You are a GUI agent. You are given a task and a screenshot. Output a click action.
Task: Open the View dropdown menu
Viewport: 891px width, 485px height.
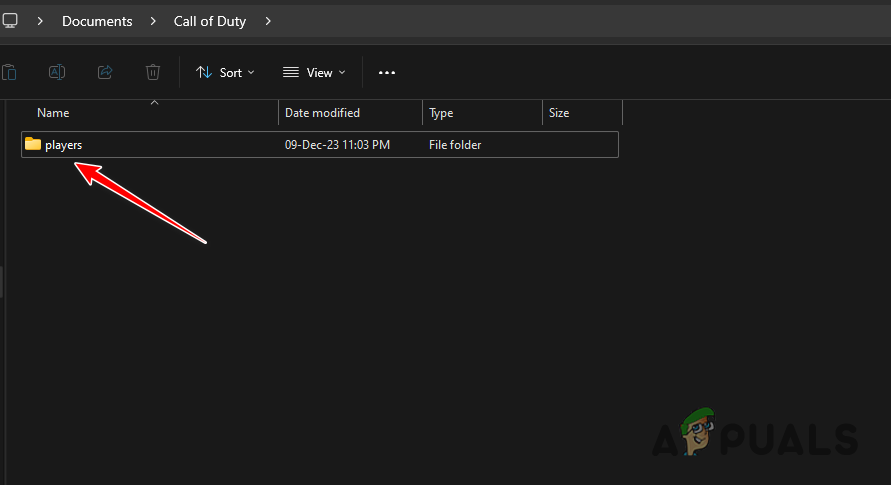(314, 73)
